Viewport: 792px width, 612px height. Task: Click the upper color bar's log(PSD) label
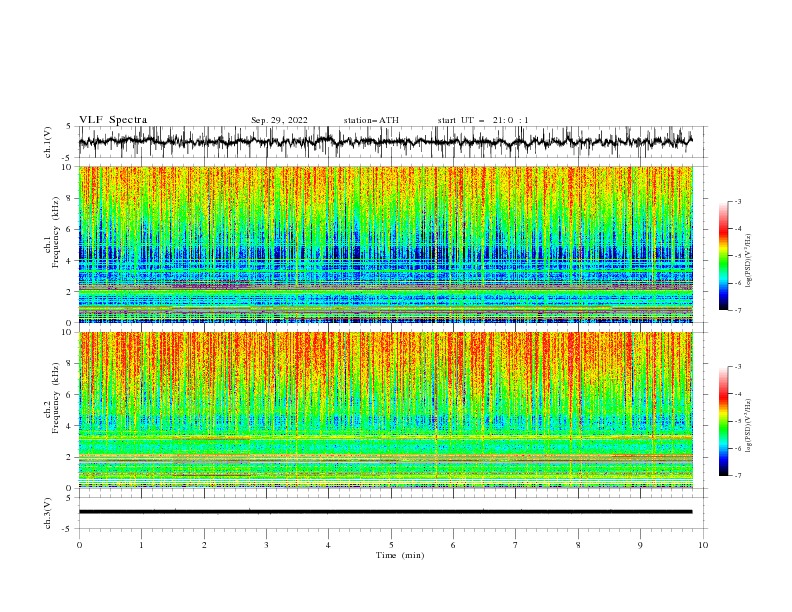(748, 261)
